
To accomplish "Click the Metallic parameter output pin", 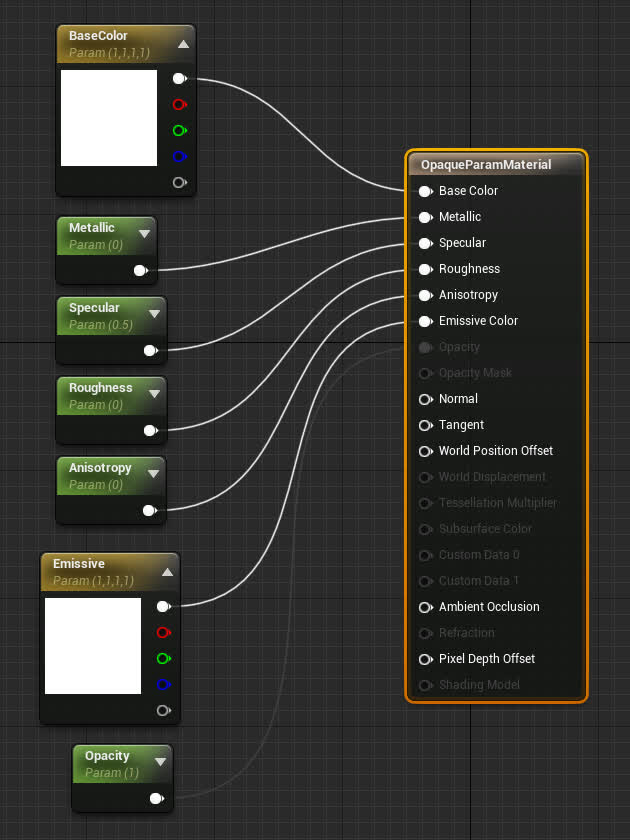I will [x=140, y=270].
